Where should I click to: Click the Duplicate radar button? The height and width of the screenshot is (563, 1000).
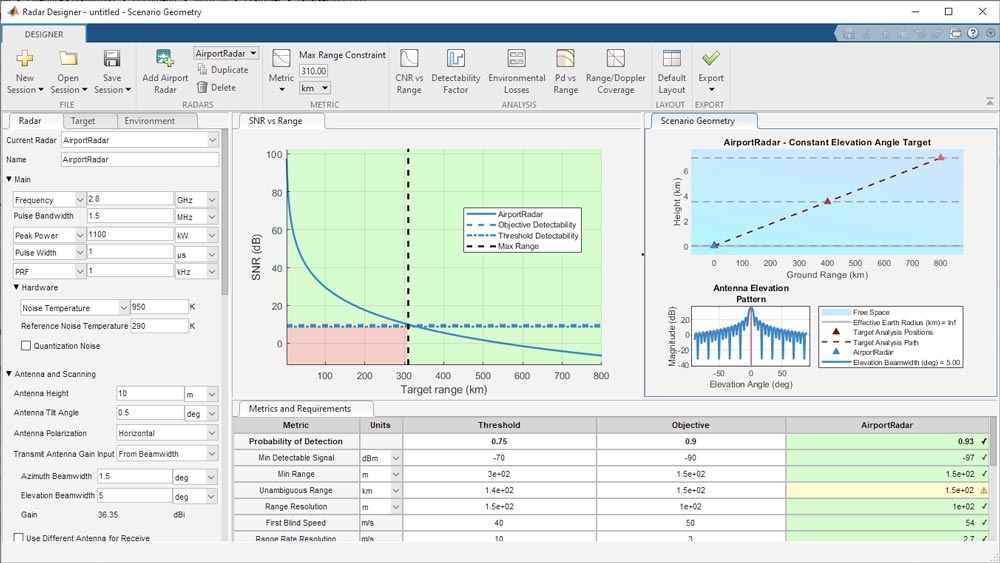click(222, 70)
